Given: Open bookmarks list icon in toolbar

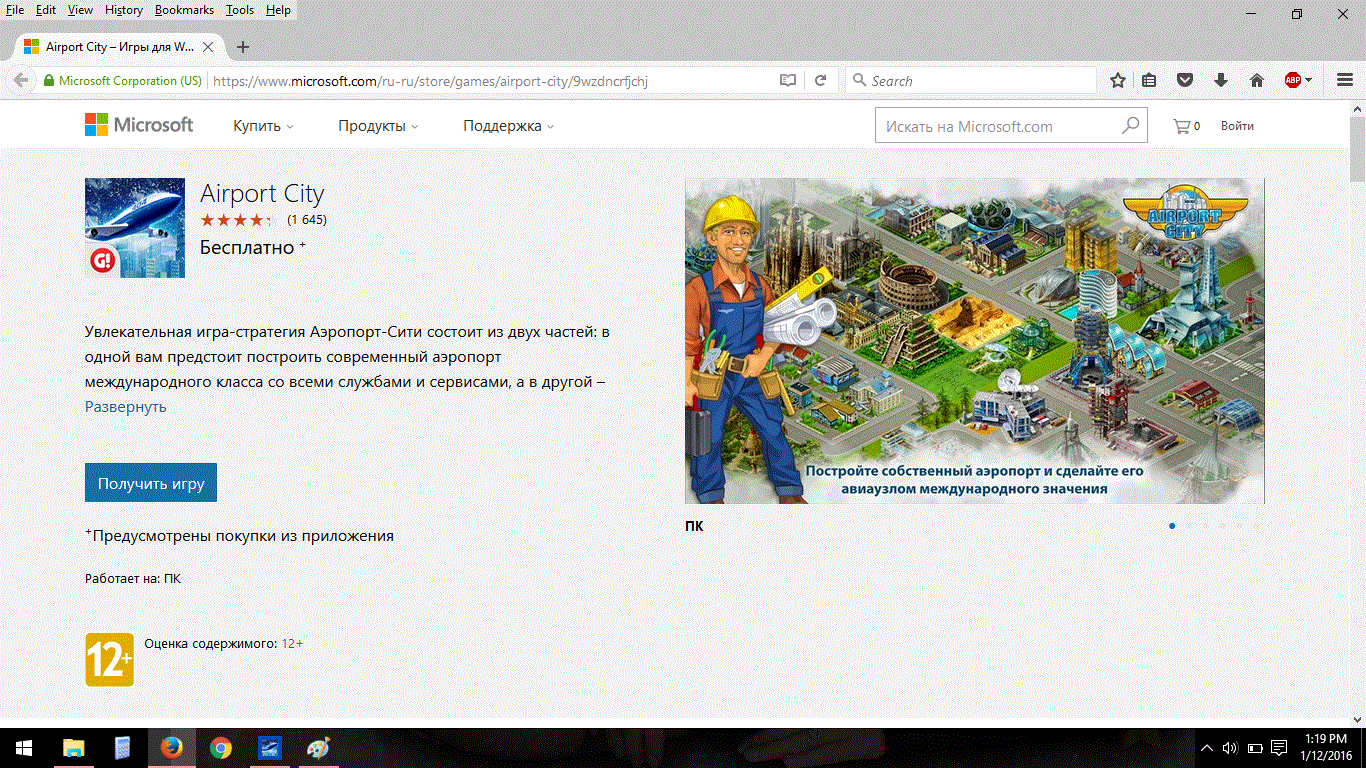Looking at the screenshot, I should click(1149, 81).
